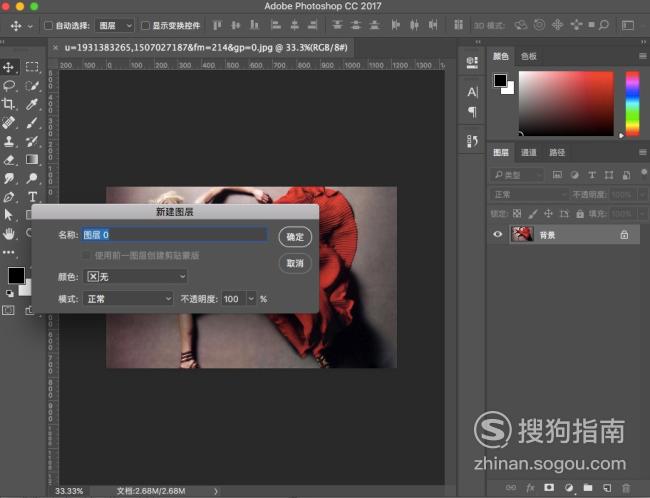Toggle visibility of the 背景 layer

498,234
